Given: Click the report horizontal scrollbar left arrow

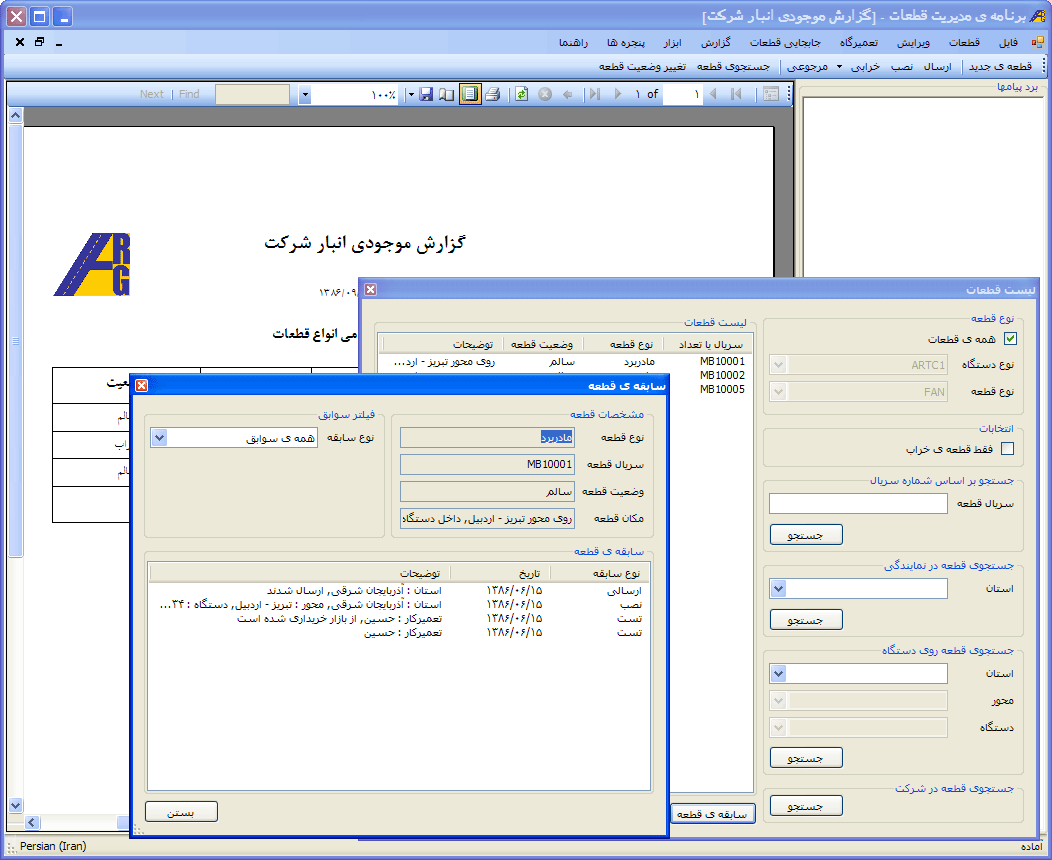Looking at the screenshot, I should [32, 822].
